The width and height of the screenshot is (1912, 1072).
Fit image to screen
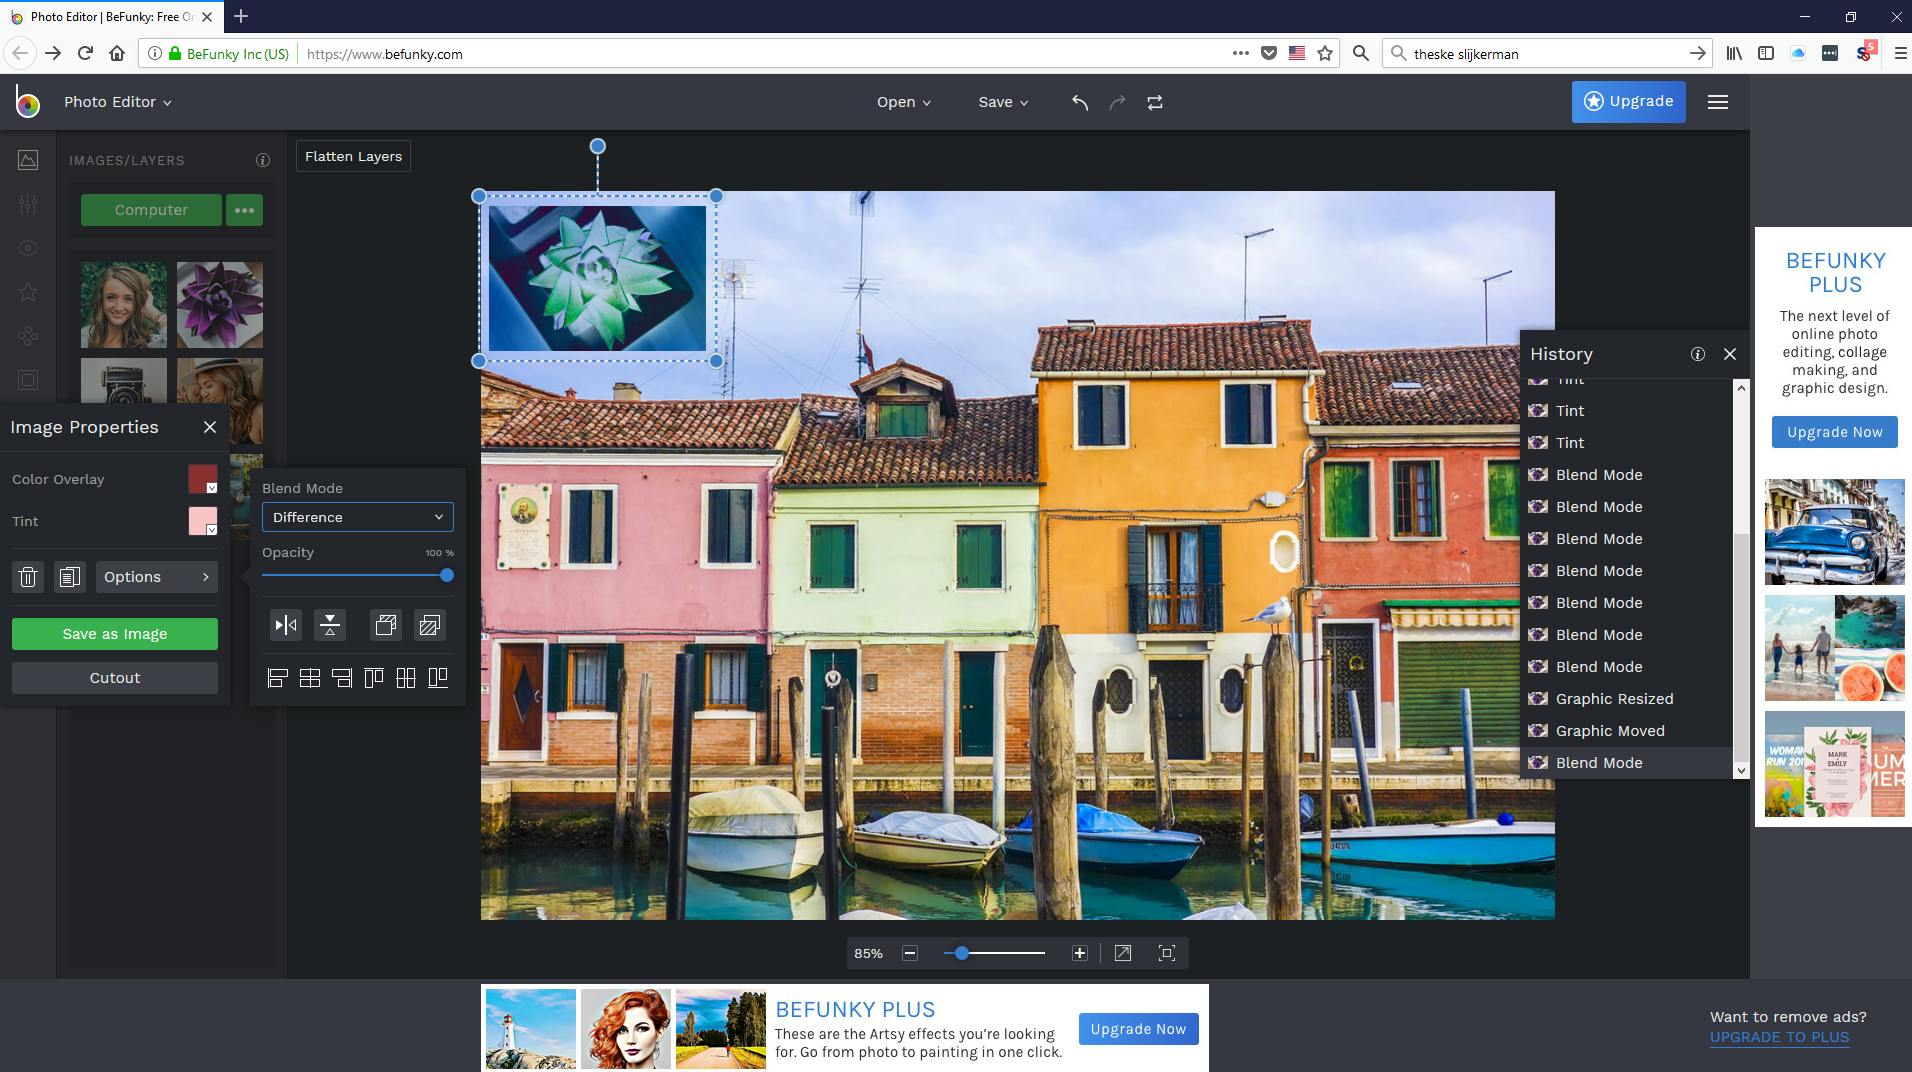[x=1167, y=954]
